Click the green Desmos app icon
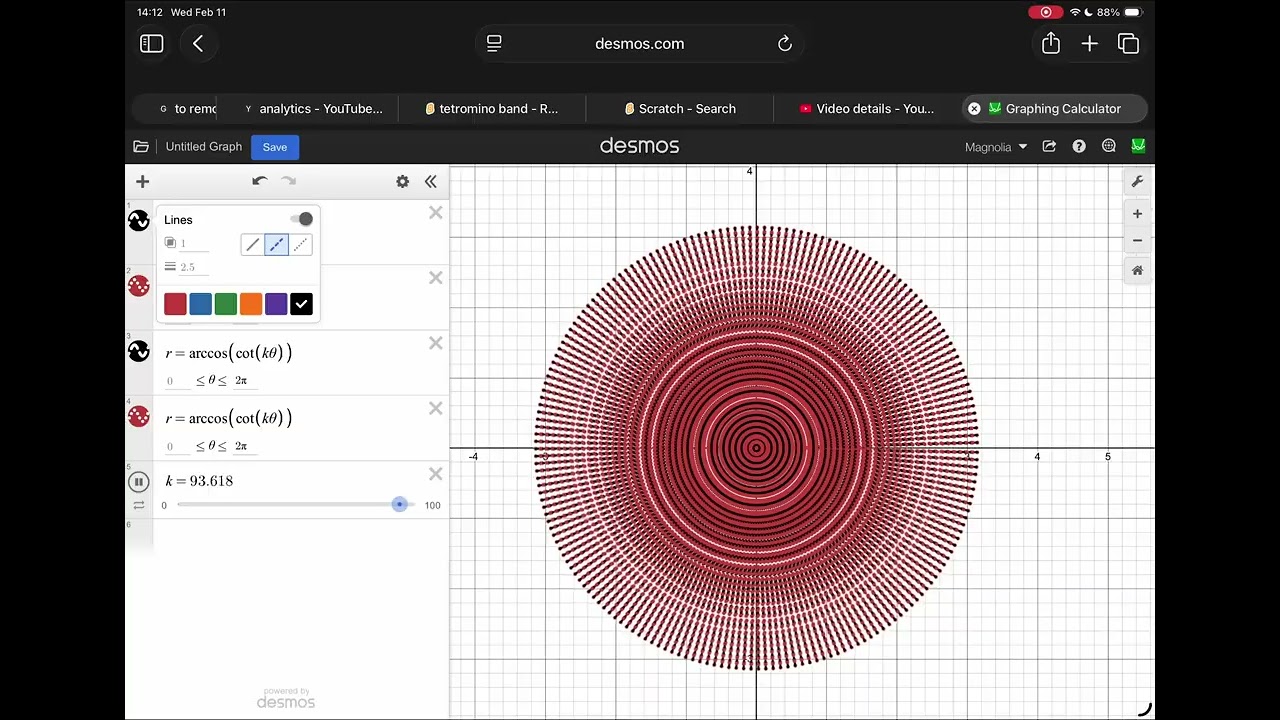1280x720 pixels. tap(1138, 146)
